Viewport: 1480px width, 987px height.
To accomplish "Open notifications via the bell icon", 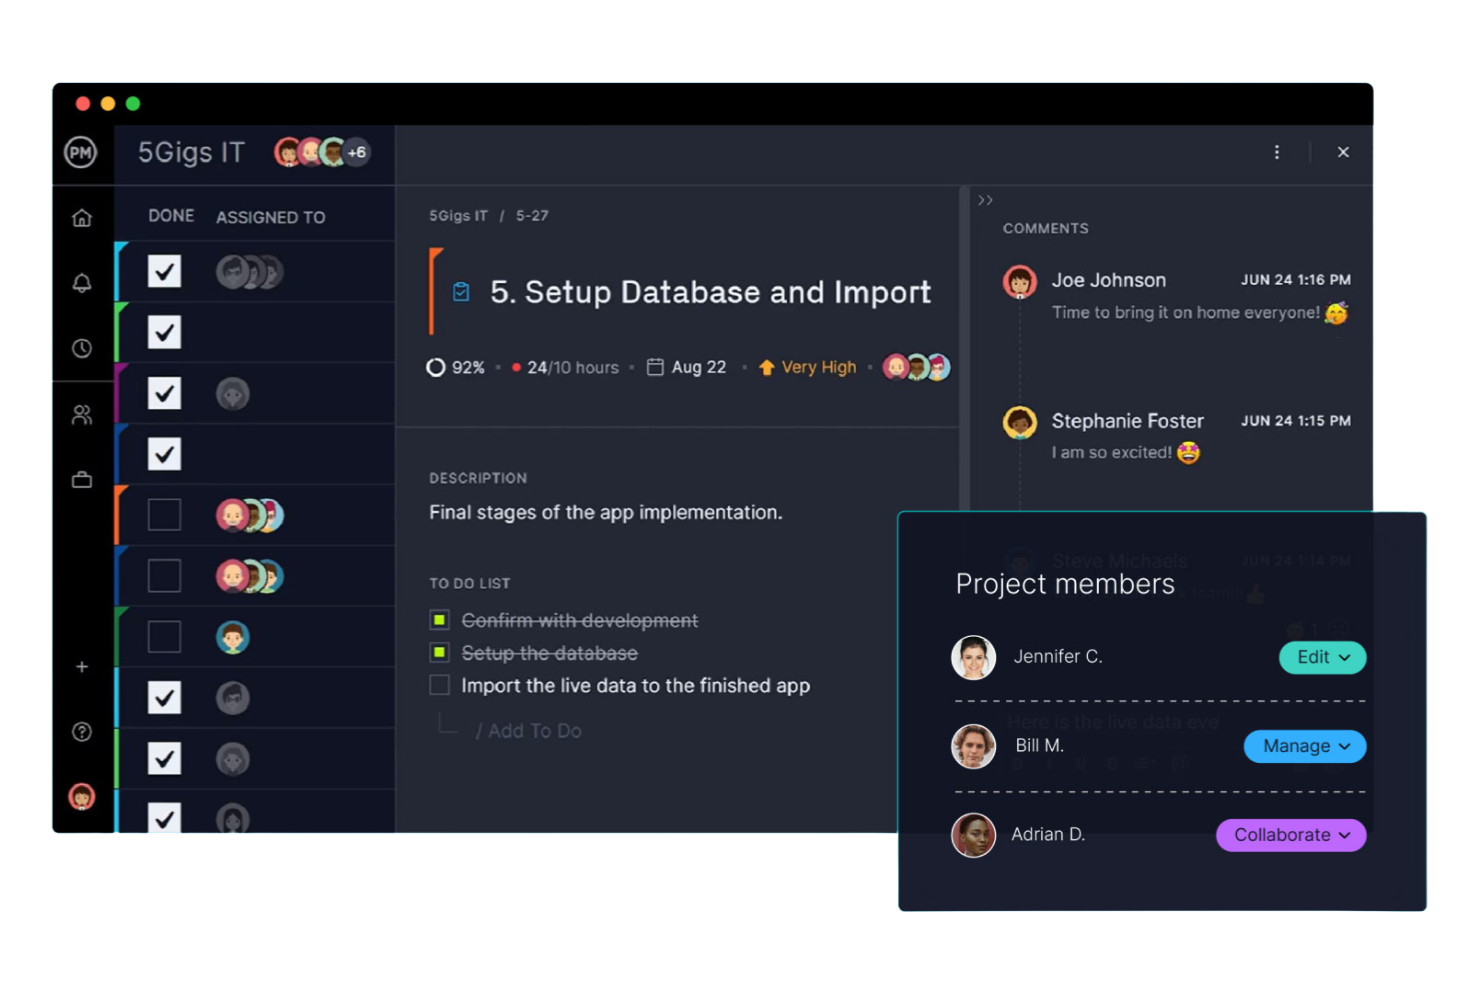I will tap(82, 283).
